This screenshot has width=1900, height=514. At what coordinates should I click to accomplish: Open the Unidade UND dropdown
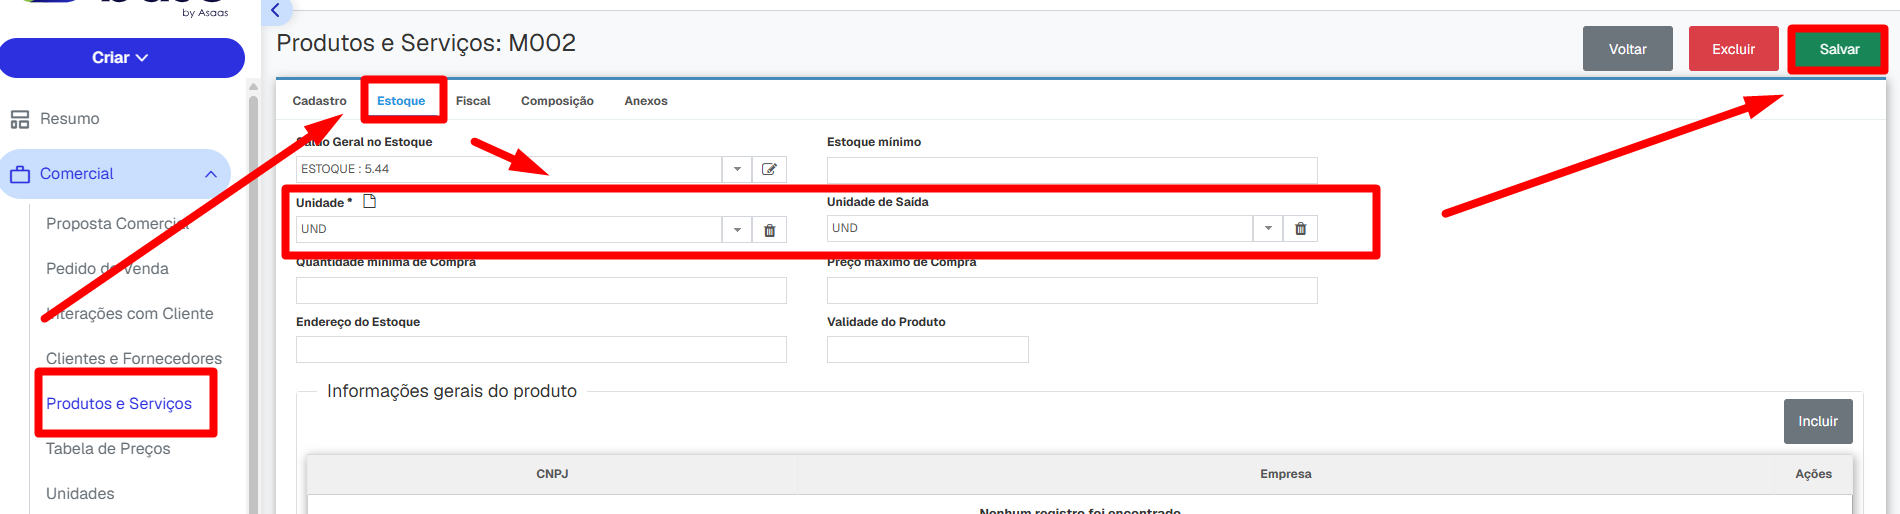tap(737, 230)
